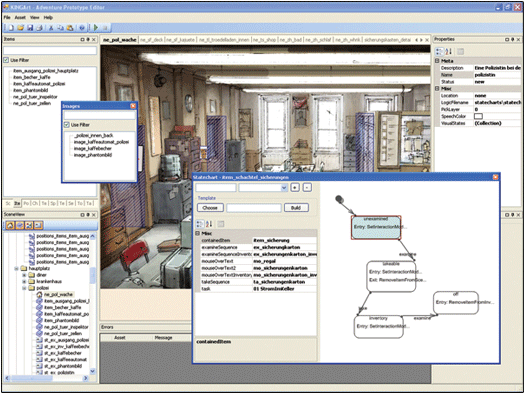Toggle Use Filter checkbox in Items panel
The height and width of the screenshot is (394, 525).
tap(6, 60)
